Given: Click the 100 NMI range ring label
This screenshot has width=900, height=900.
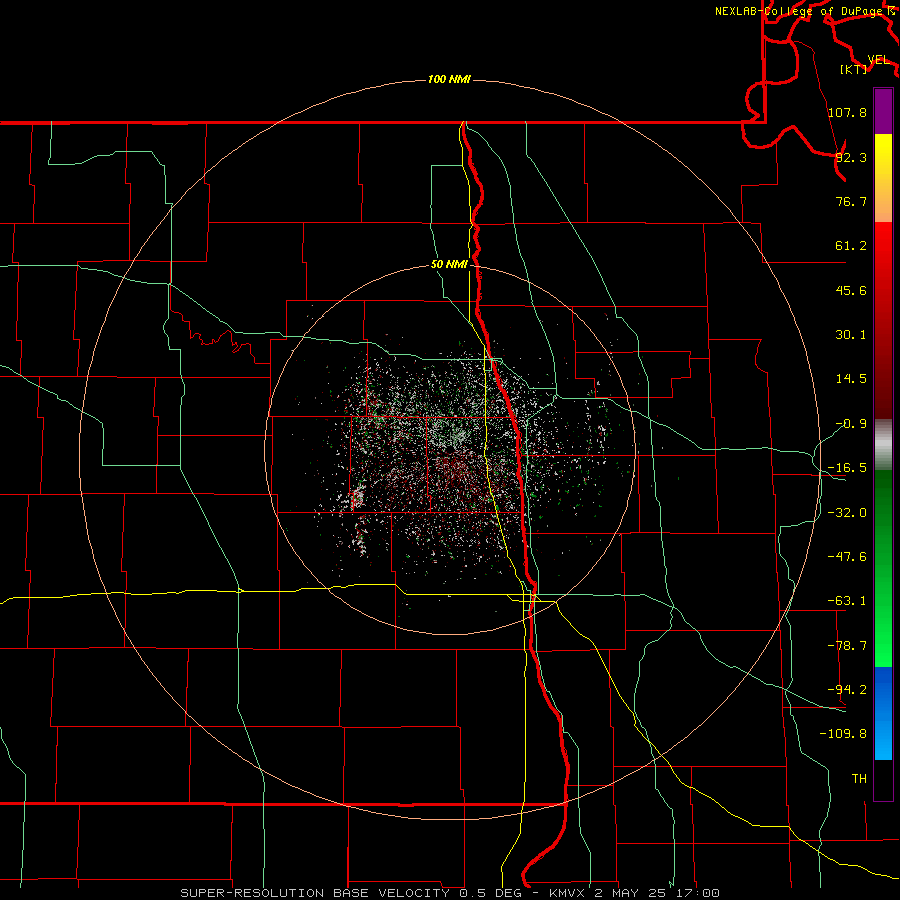Looking at the screenshot, I should (x=449, y=79).
